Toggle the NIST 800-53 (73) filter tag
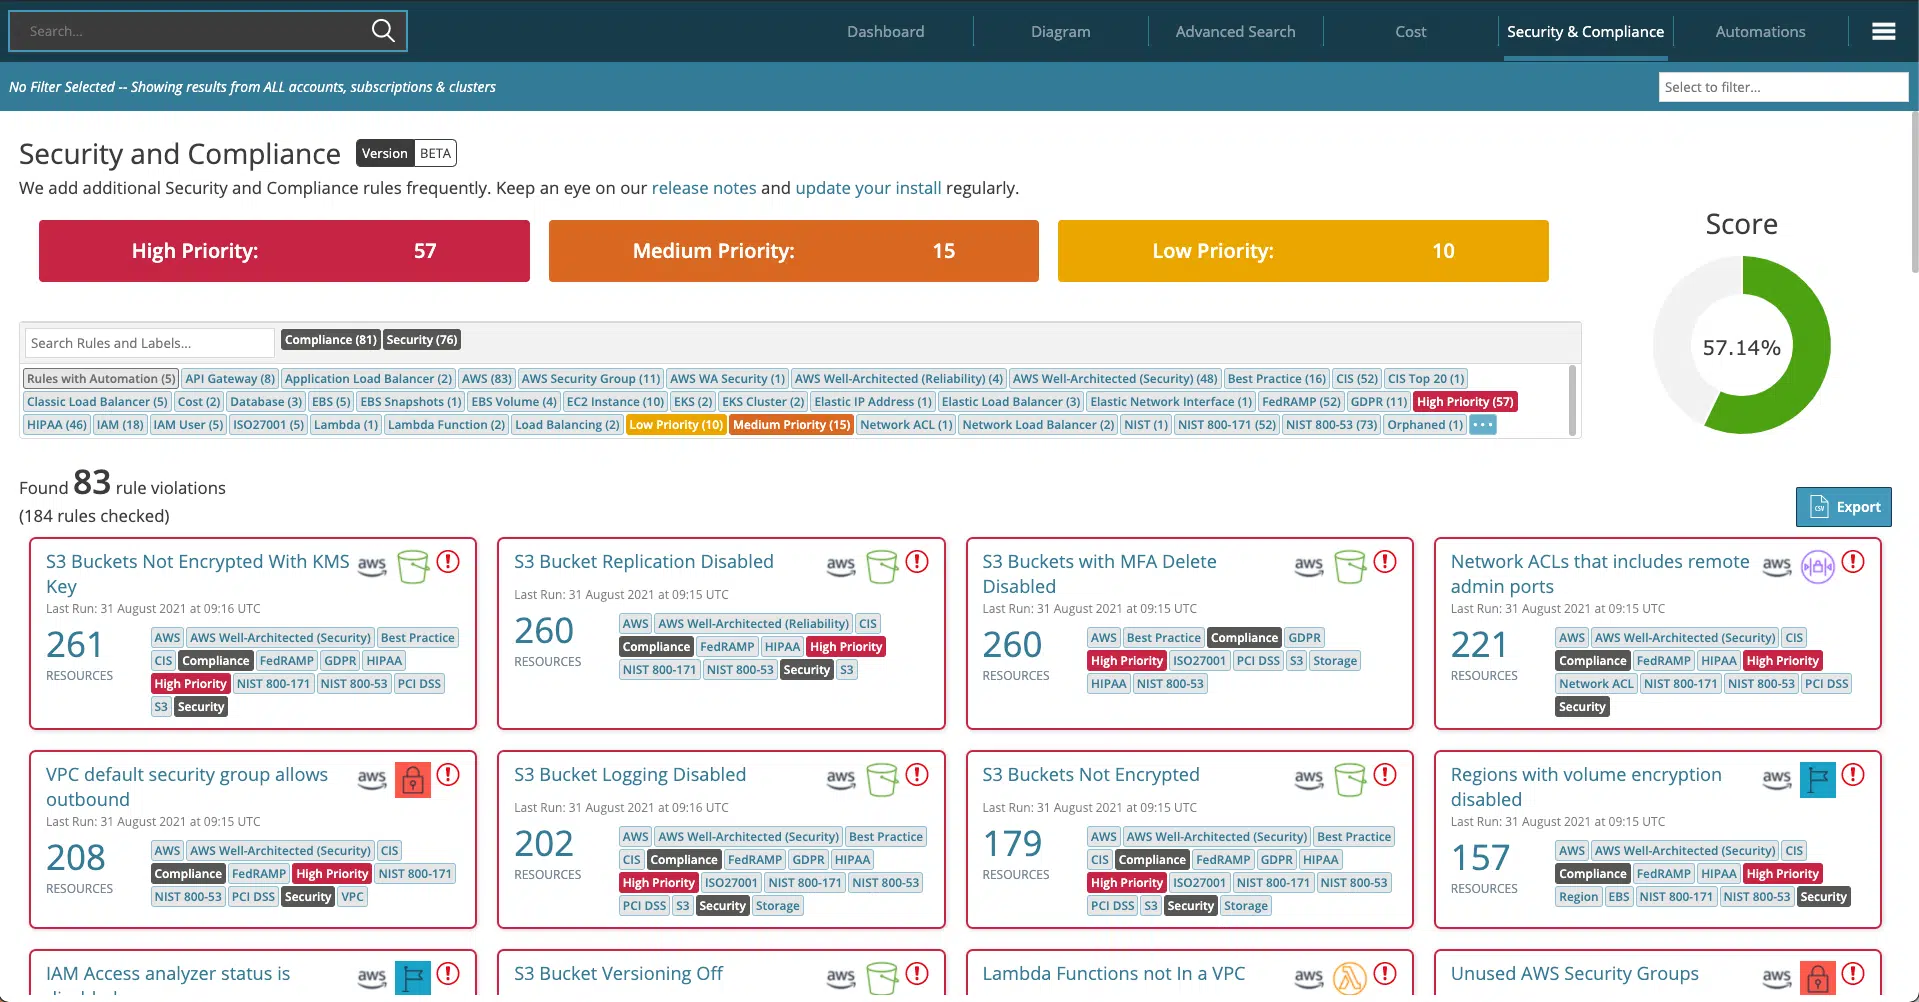Image resolution: width=1919 pixels, height=1002 pixels. click(1331, 425)
